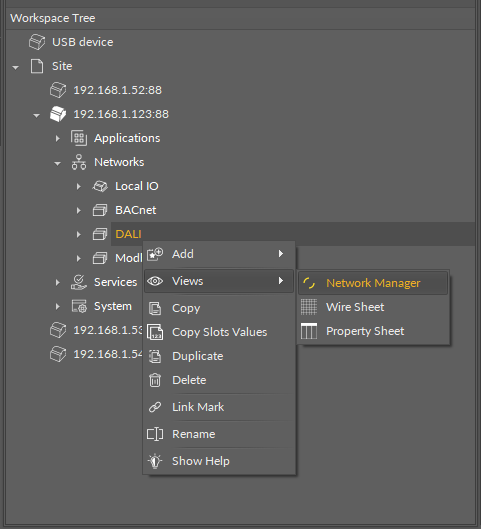Open Network Manager view
The width and height of the screenshot is (481, 529).
coord(373,283)
